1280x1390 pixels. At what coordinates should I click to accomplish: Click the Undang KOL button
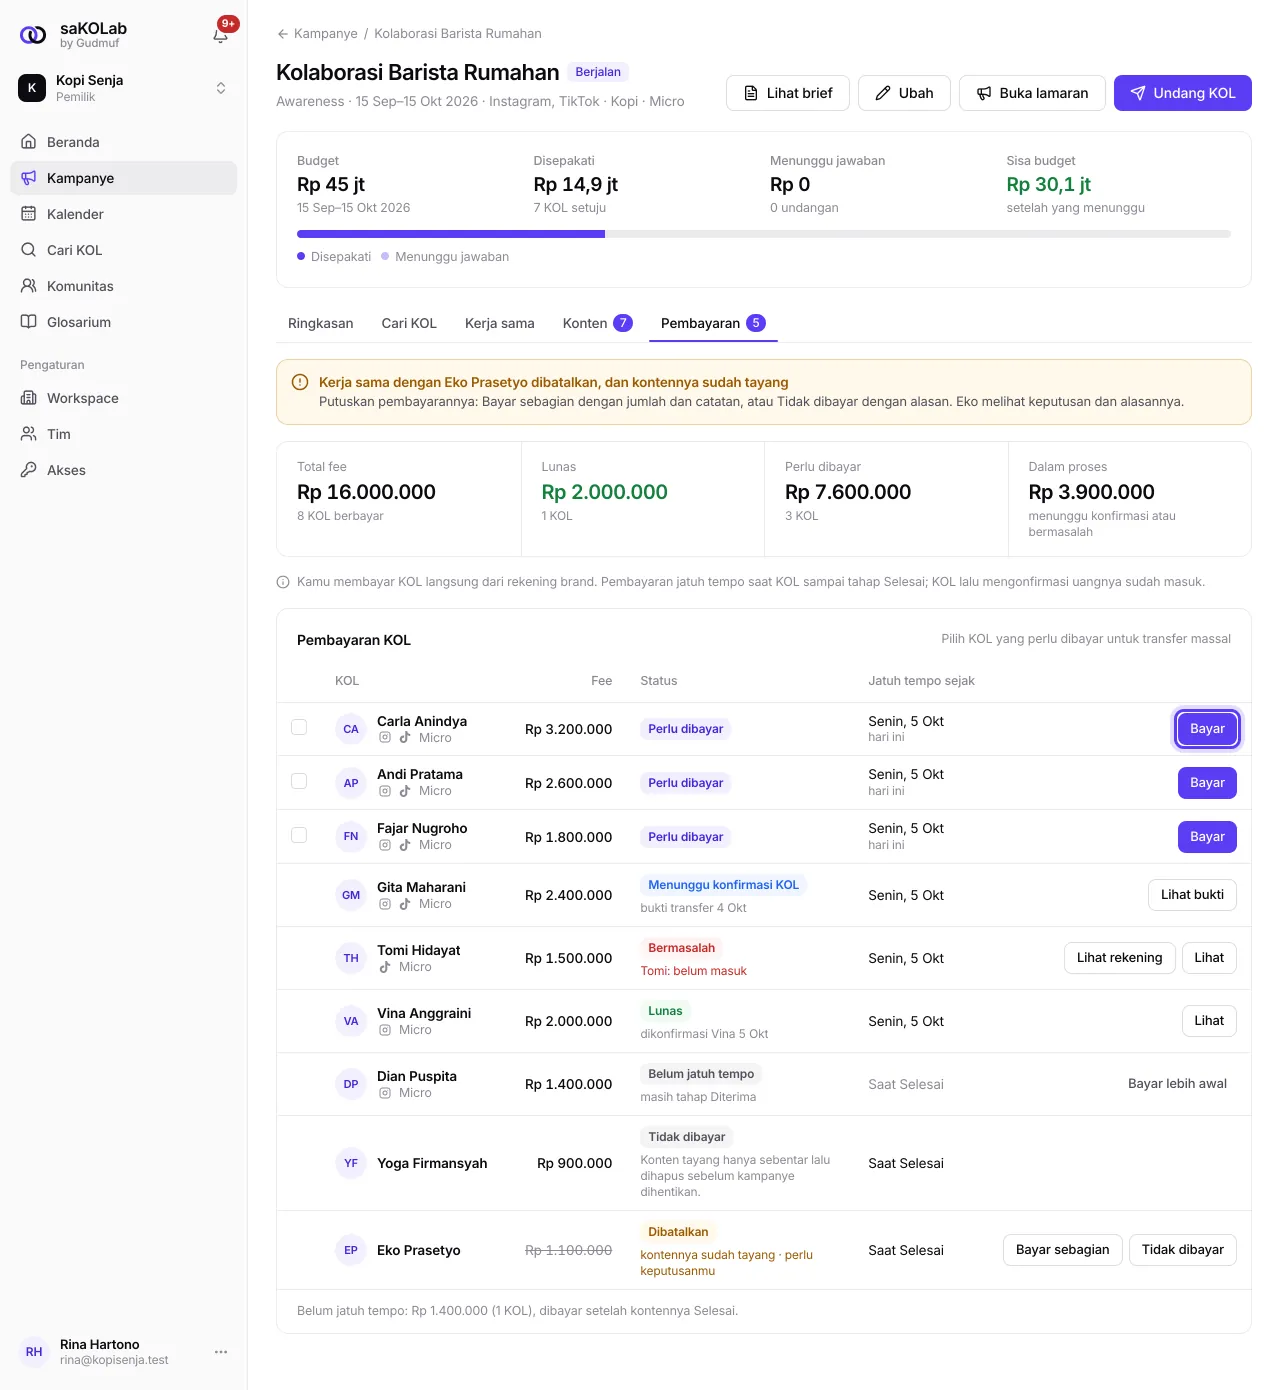click(1183, 93)
